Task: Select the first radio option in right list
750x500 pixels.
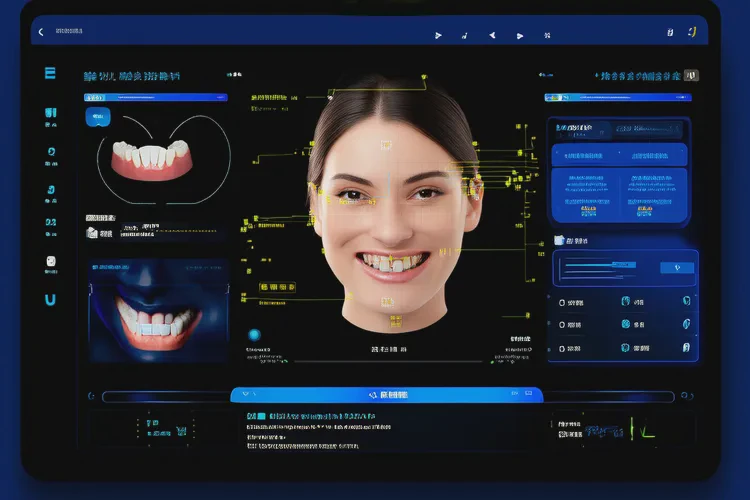Action: [562, 302]
